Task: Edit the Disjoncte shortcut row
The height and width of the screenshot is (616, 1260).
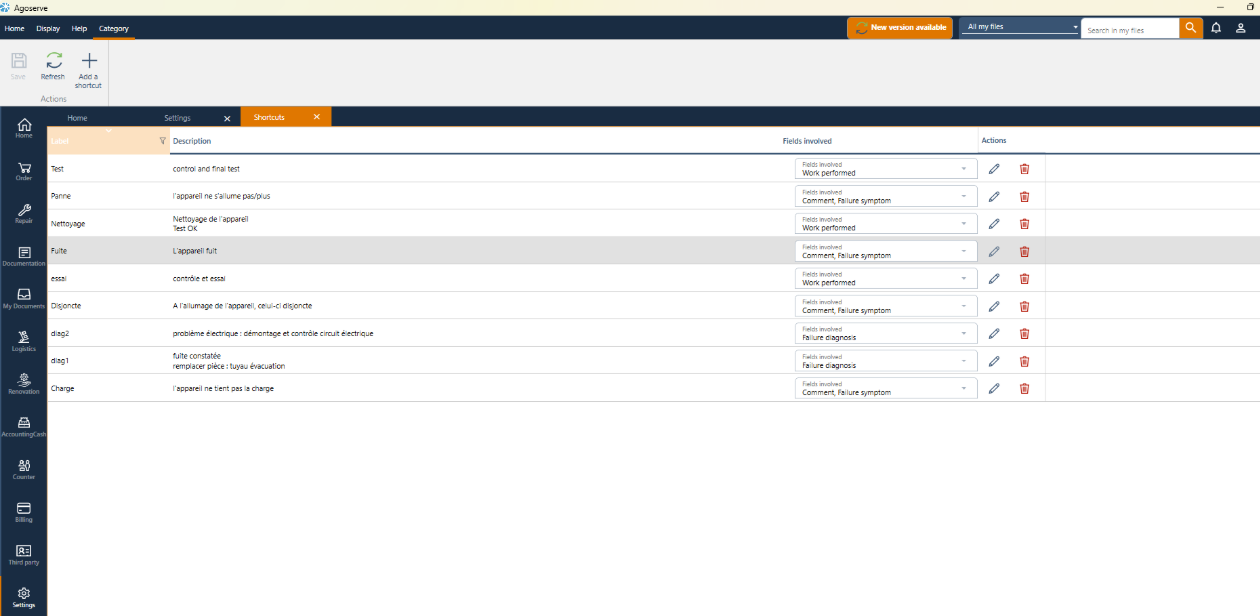Action: pos(994,306)
